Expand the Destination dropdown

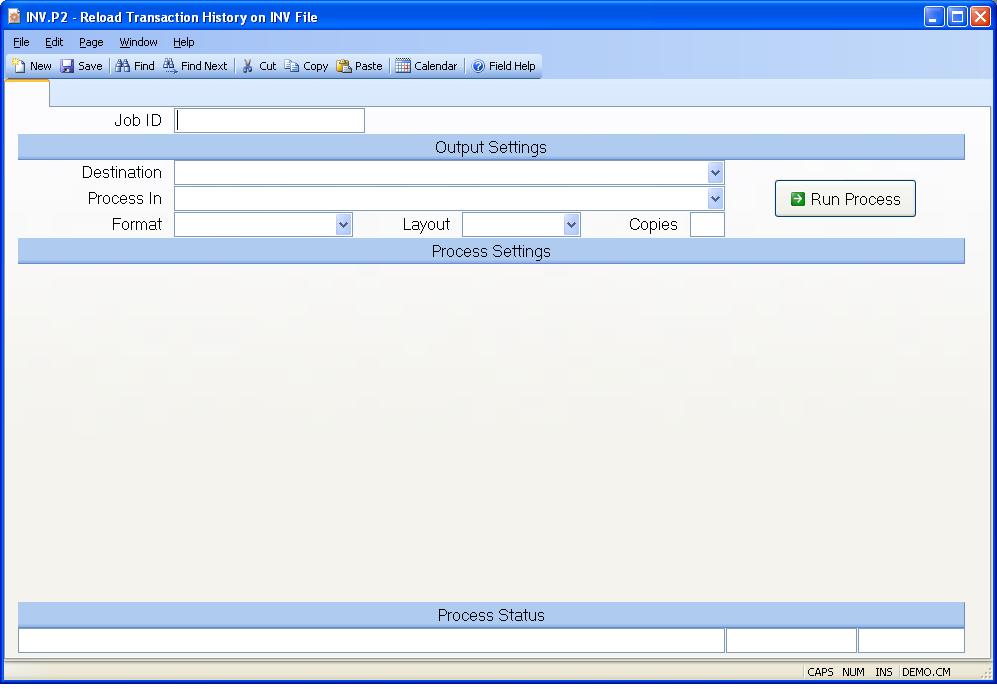(715, 173)
